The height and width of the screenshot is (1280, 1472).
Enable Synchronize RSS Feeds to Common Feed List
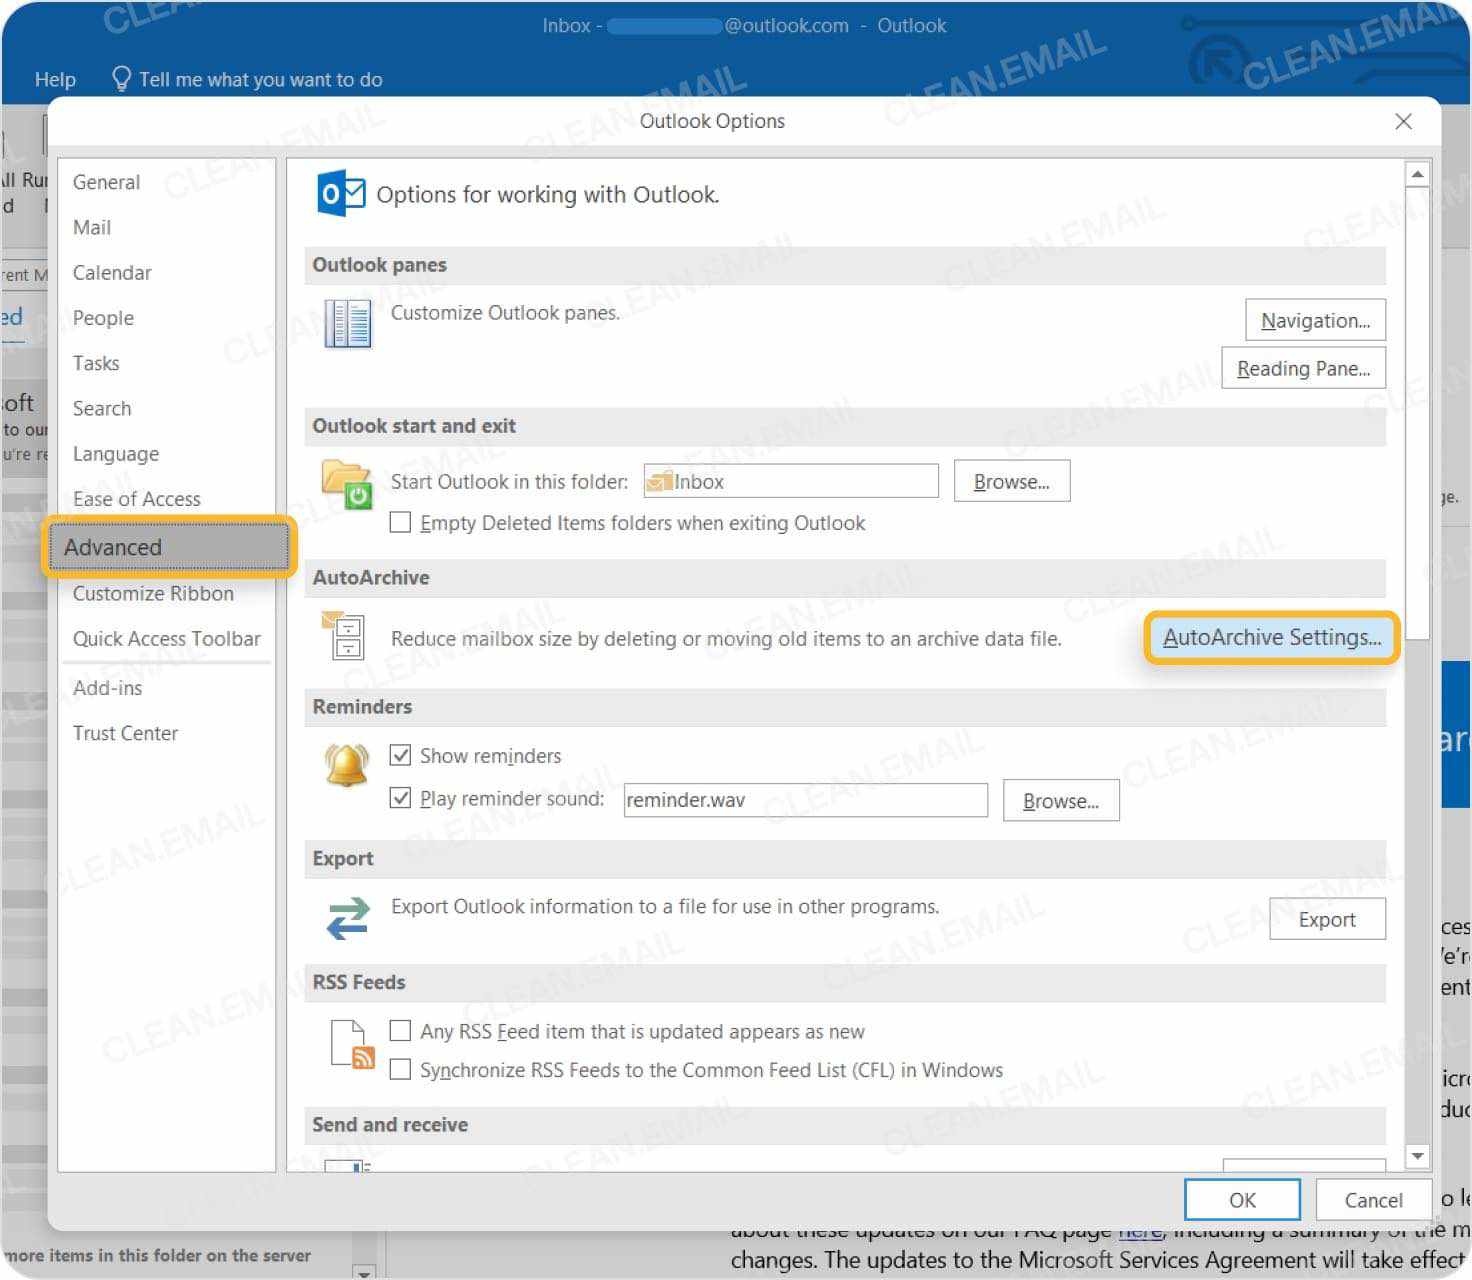[x=400, y=1069]
